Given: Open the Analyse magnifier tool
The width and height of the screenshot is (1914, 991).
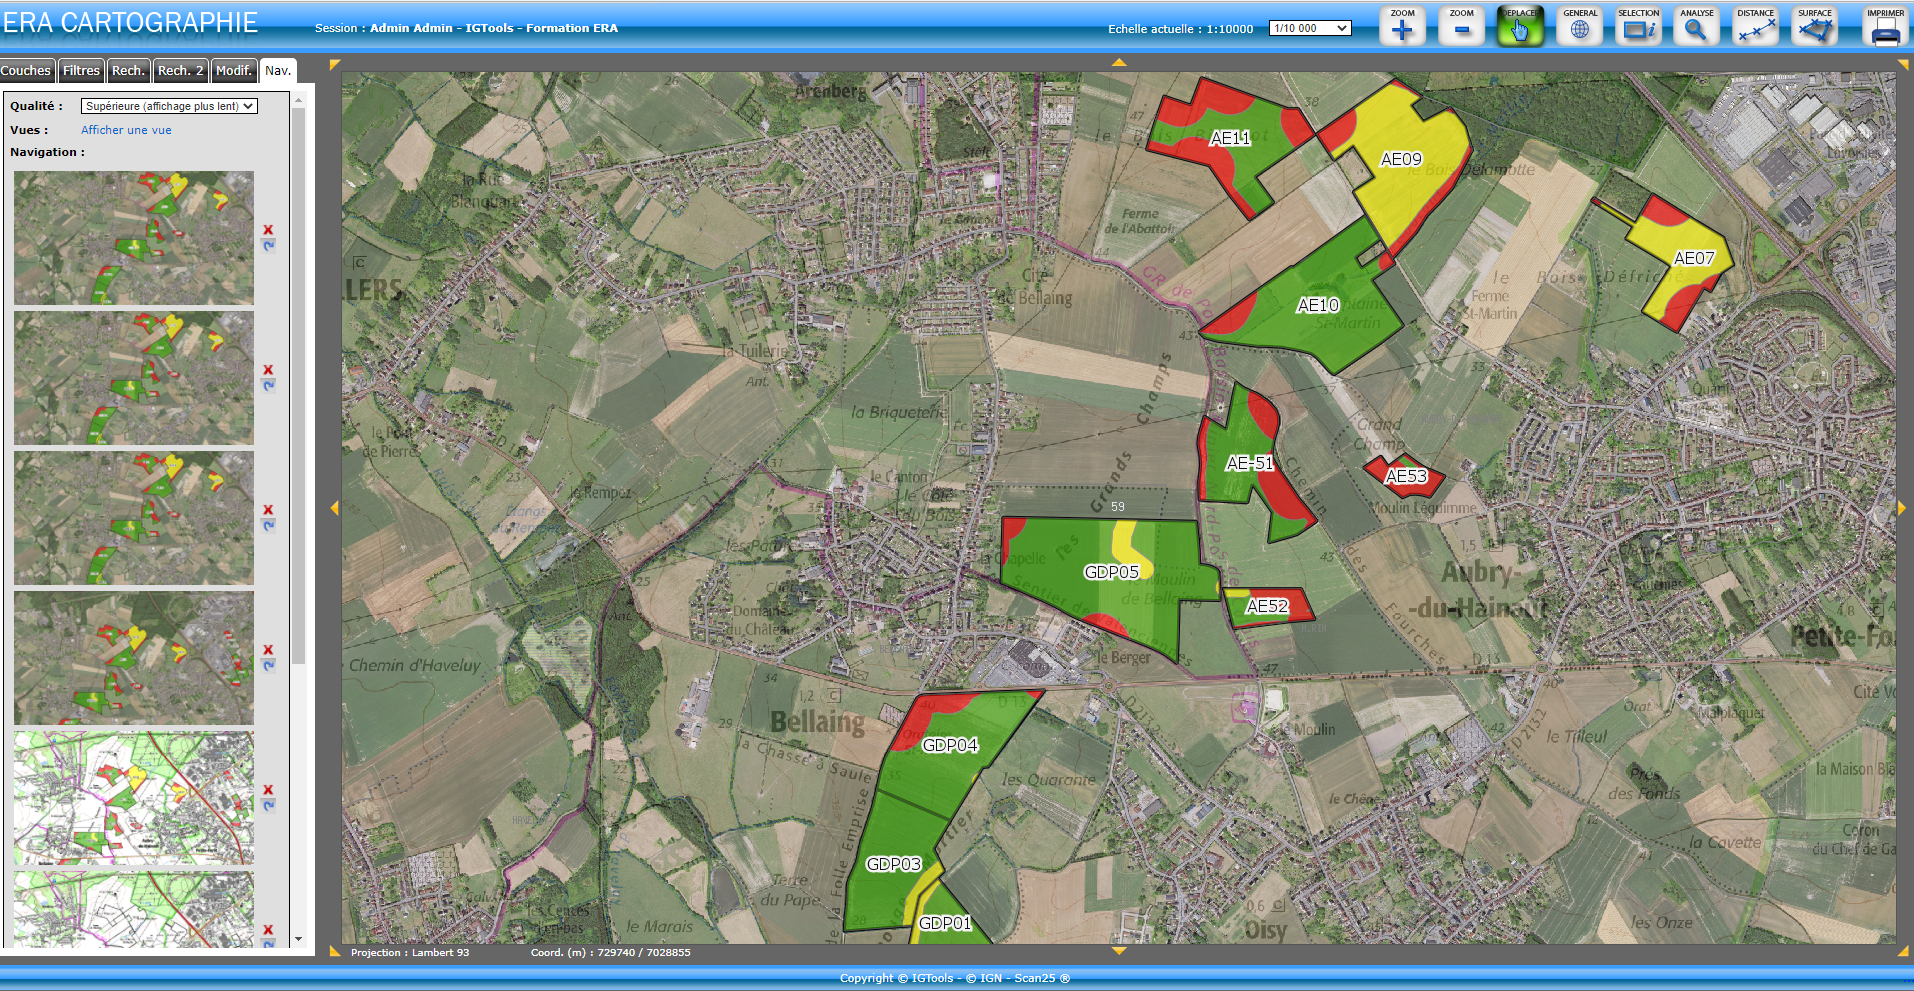Looking at the screenshot, I should 1696,27.
